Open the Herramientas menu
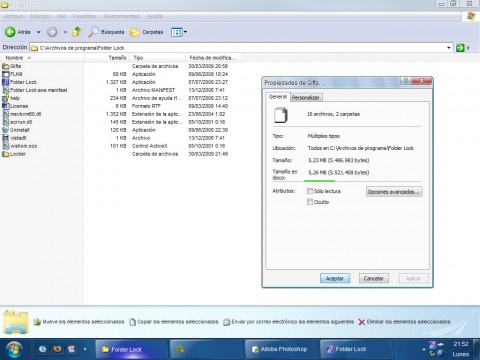The image size is (480, 360). (121, 16)
